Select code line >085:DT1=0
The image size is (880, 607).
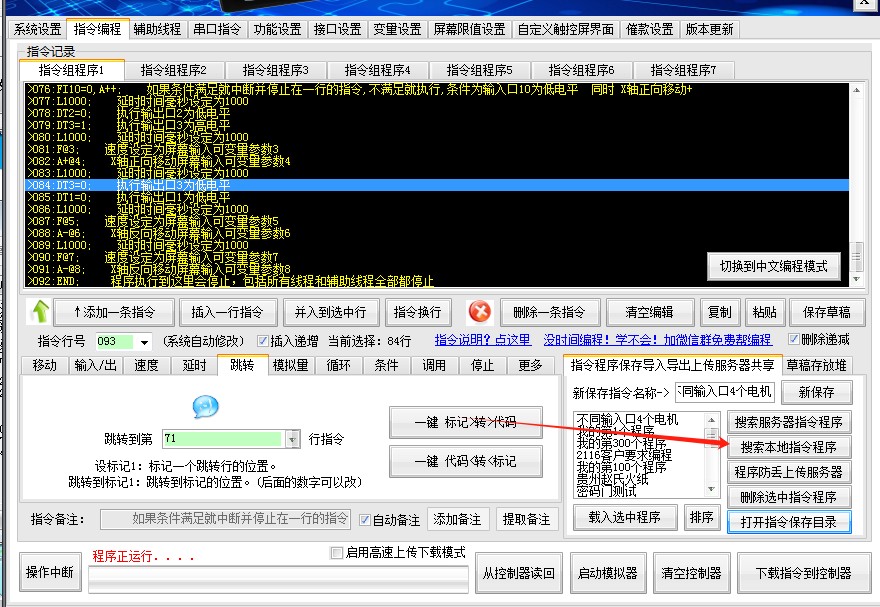(x=437, y=197)
